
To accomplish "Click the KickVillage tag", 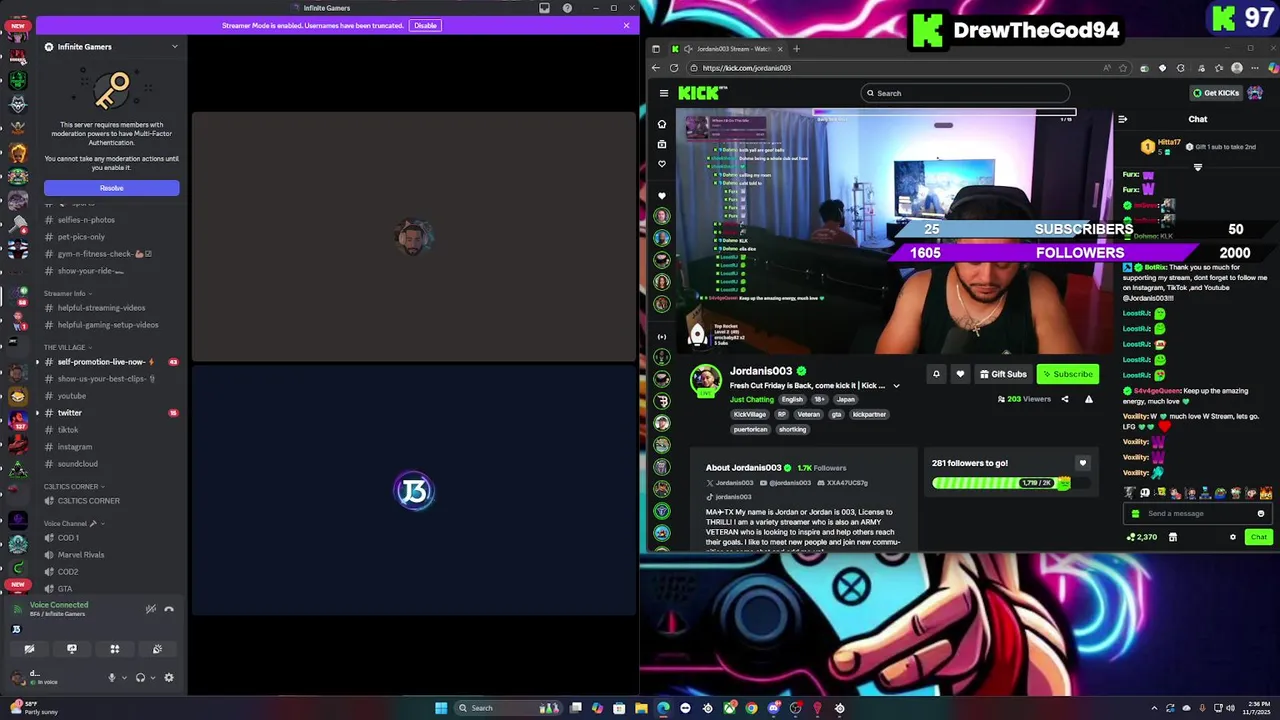I will [x=750, y=414].
